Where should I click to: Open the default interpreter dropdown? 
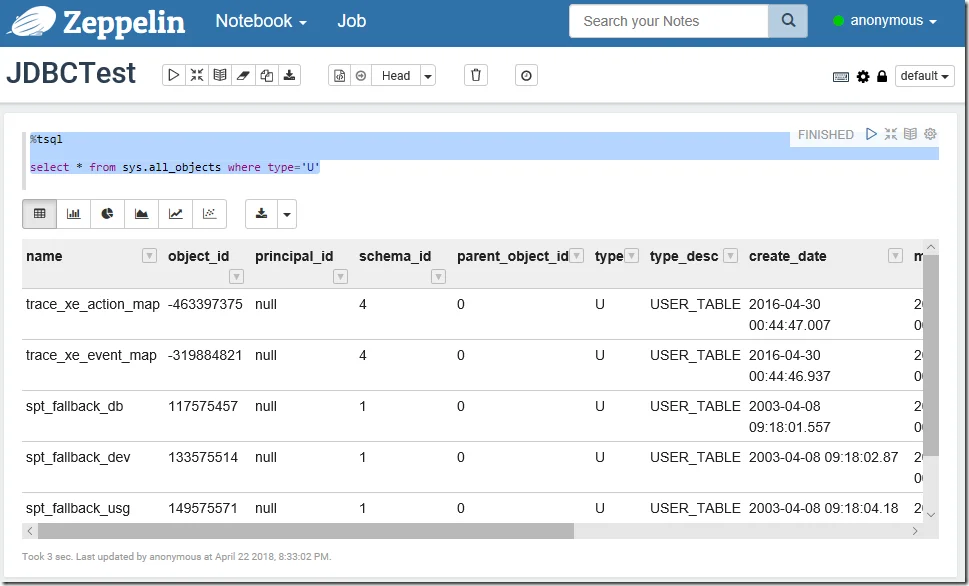pyautogui.click(x=924, y=75)
